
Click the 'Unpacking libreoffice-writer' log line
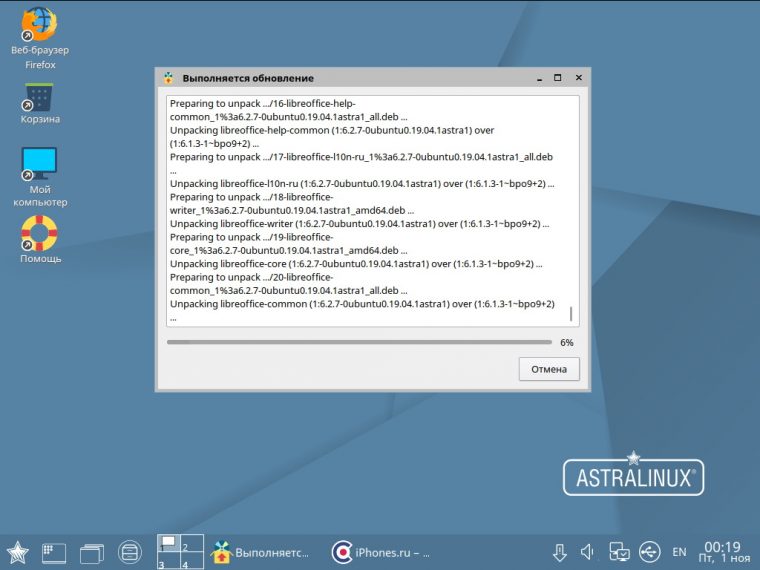pyautogui.click(x=359, y=224)
